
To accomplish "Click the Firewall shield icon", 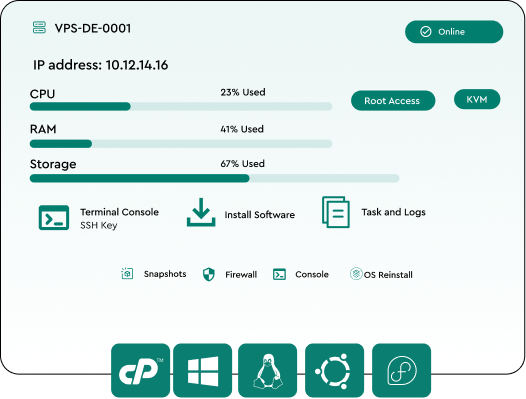I will pos(209,275).
